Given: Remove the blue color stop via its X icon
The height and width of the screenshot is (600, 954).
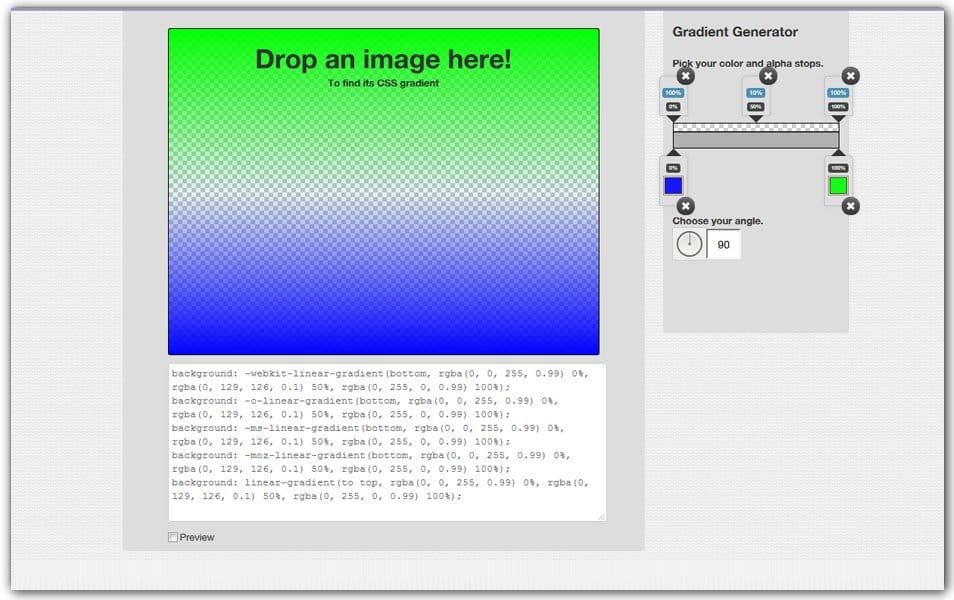Looking at the screenshot, I should [x=684, y=207].
